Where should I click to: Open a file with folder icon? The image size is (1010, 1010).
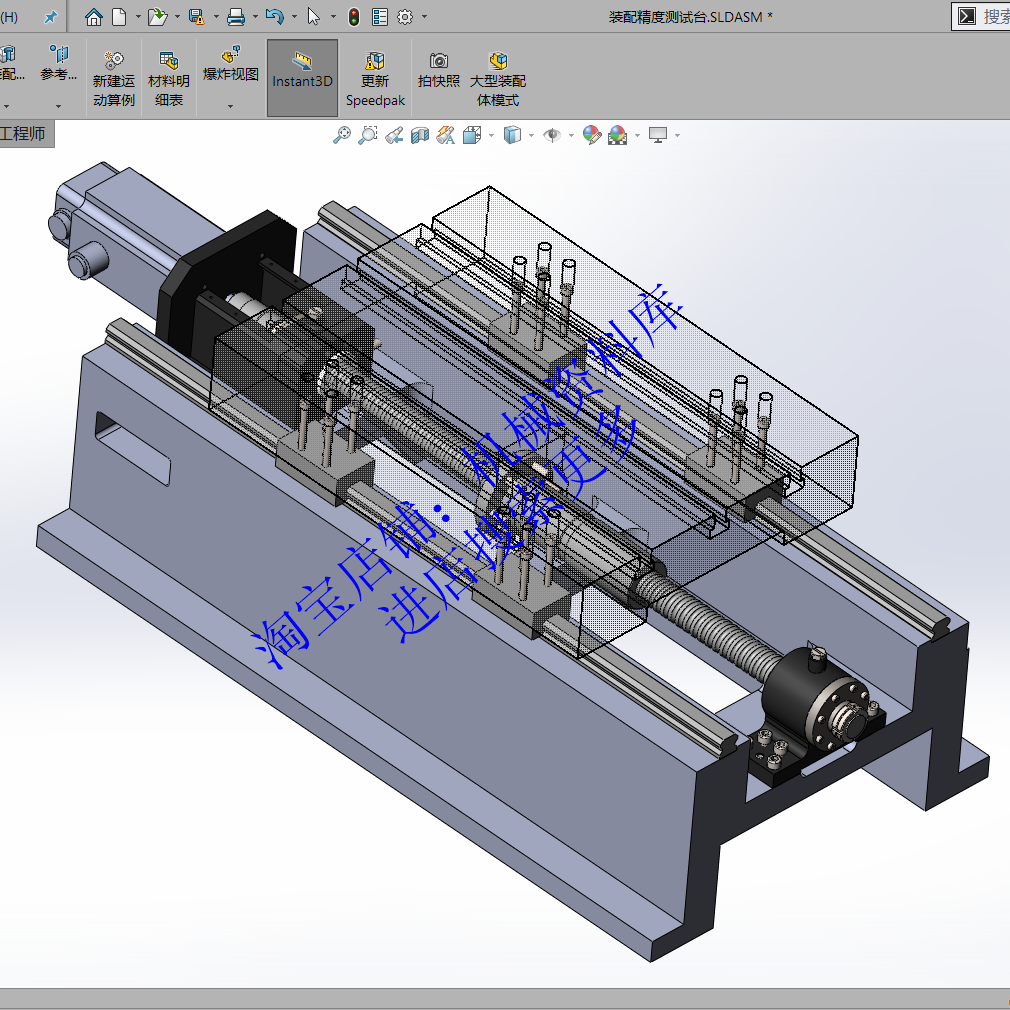[157, 17]
